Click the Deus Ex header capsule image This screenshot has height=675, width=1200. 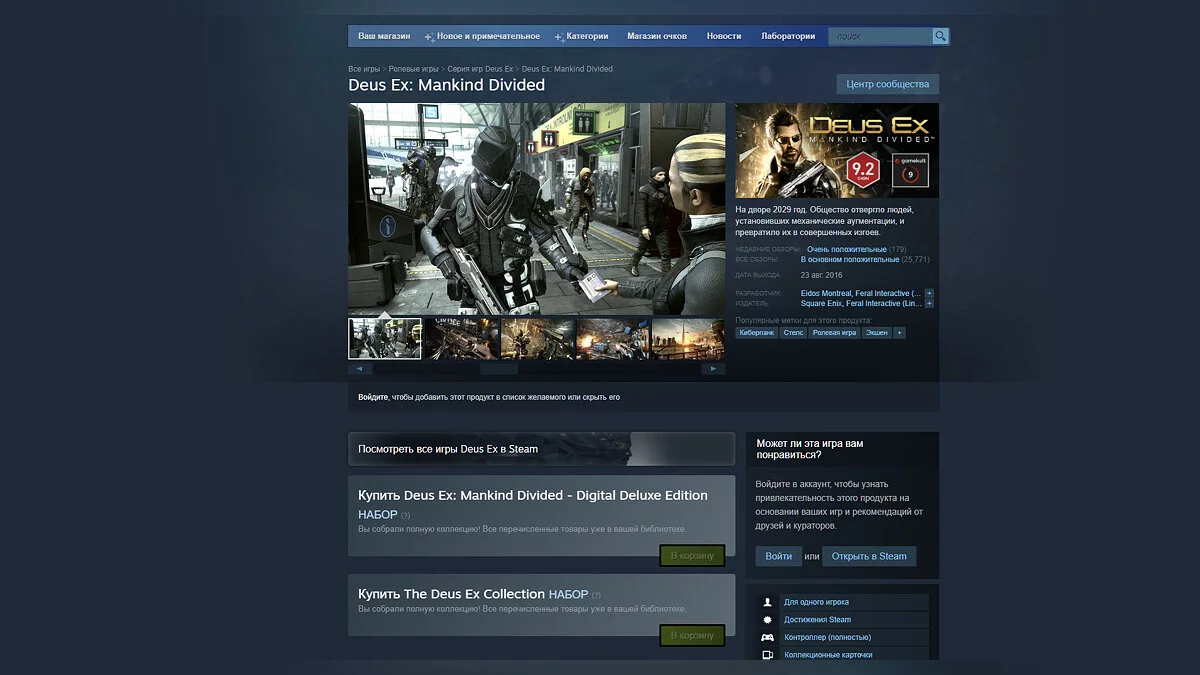(x=837, y=150)
